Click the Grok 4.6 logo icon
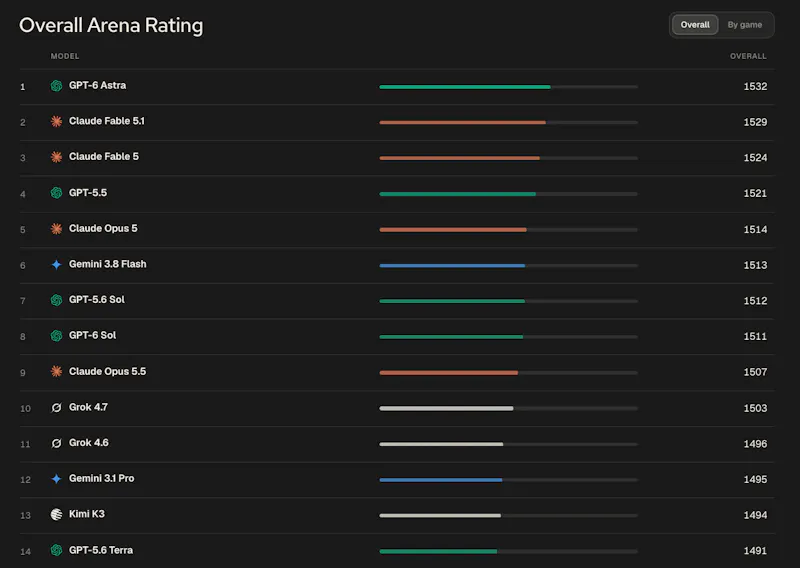 coord(57,443)
